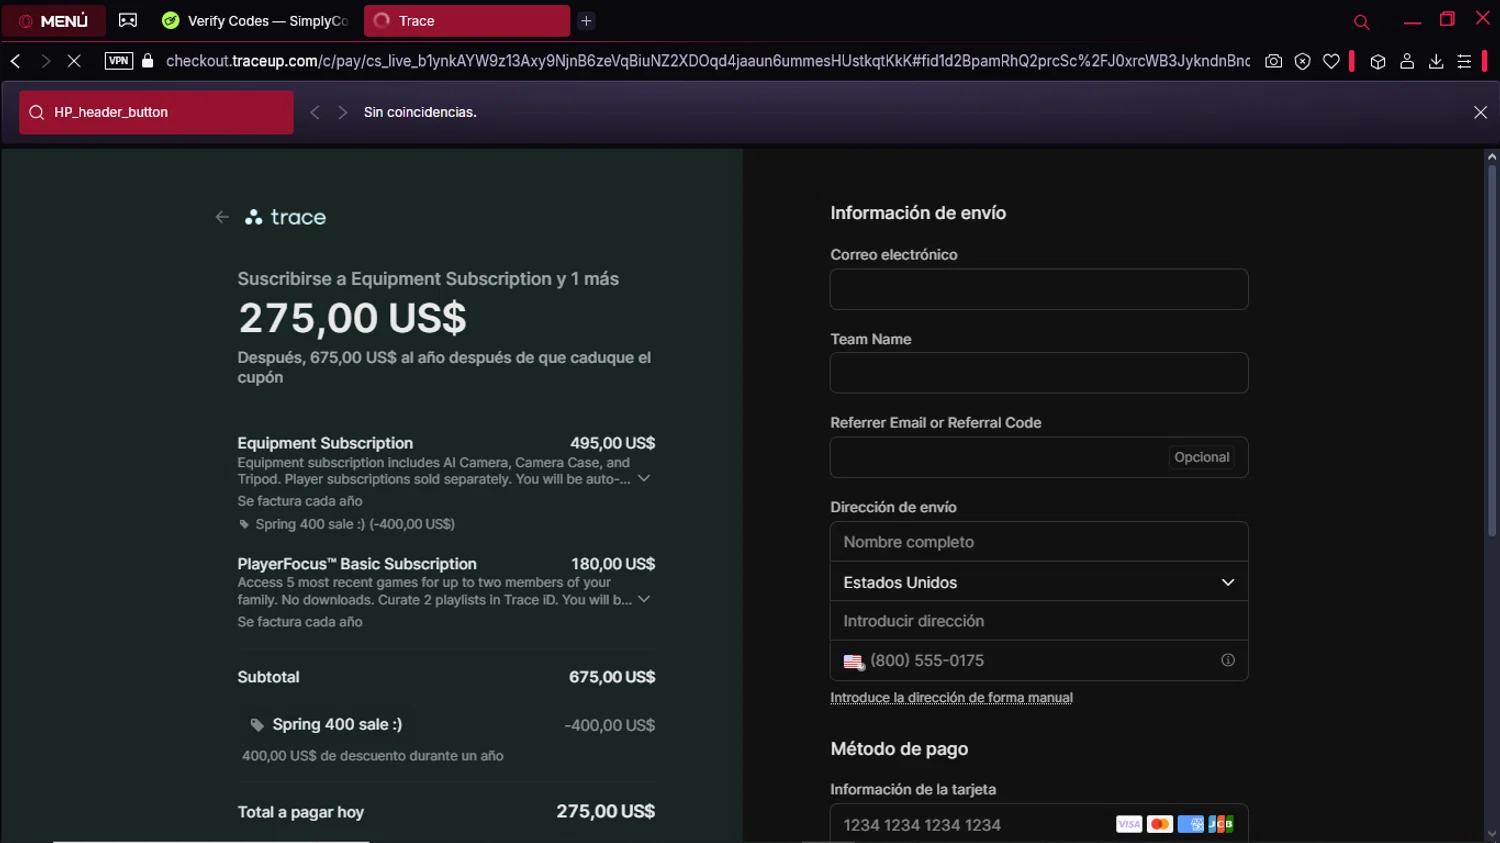Click the Team Name field

(x=1039, y=373)
